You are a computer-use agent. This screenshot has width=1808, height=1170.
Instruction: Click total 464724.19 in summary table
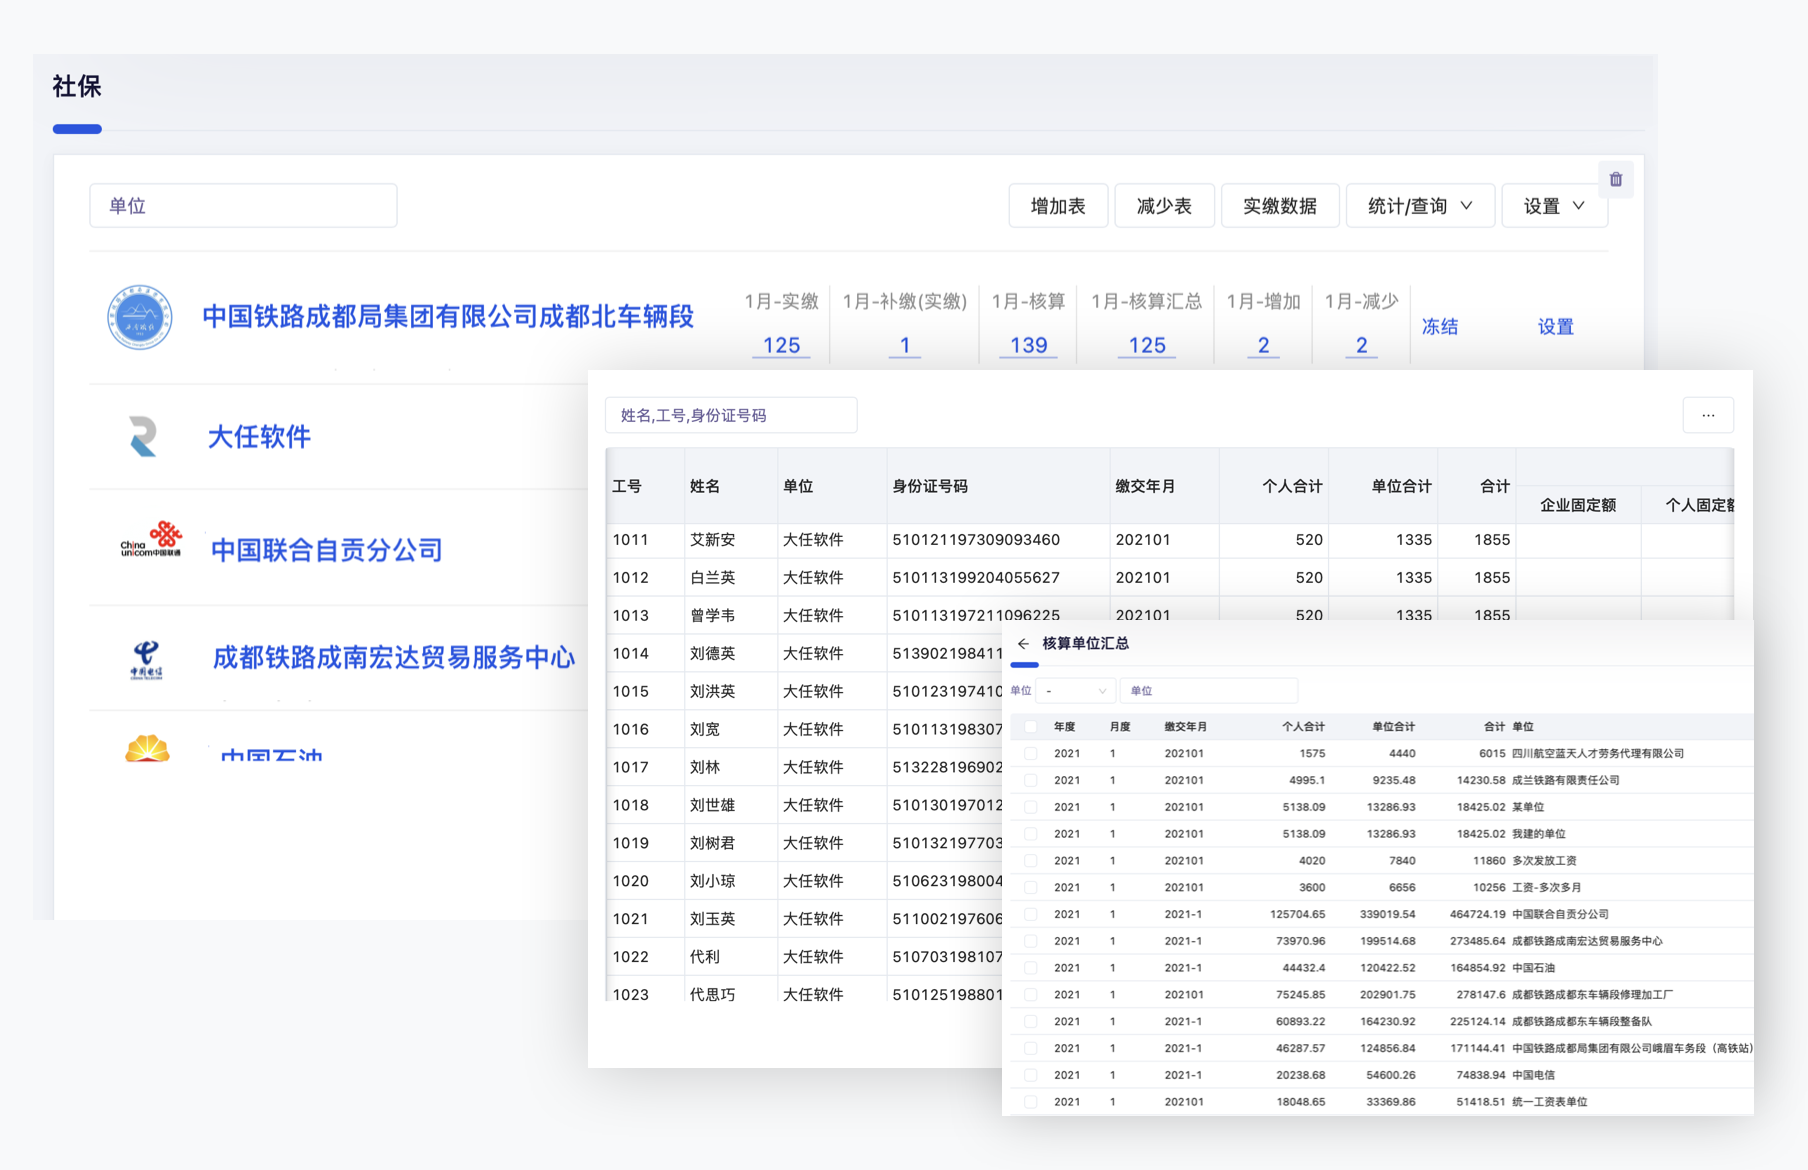point(1477,915)
